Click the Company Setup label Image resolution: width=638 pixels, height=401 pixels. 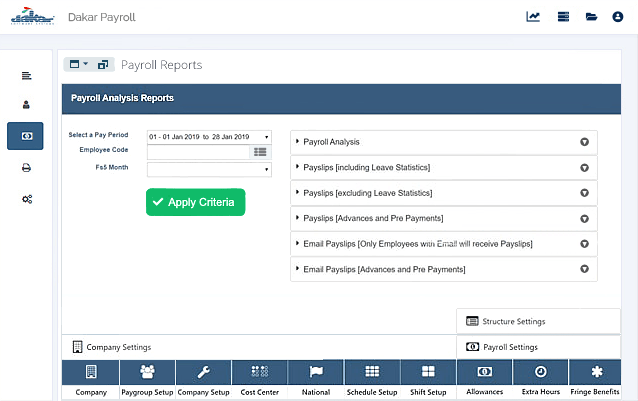click(203, 392)
